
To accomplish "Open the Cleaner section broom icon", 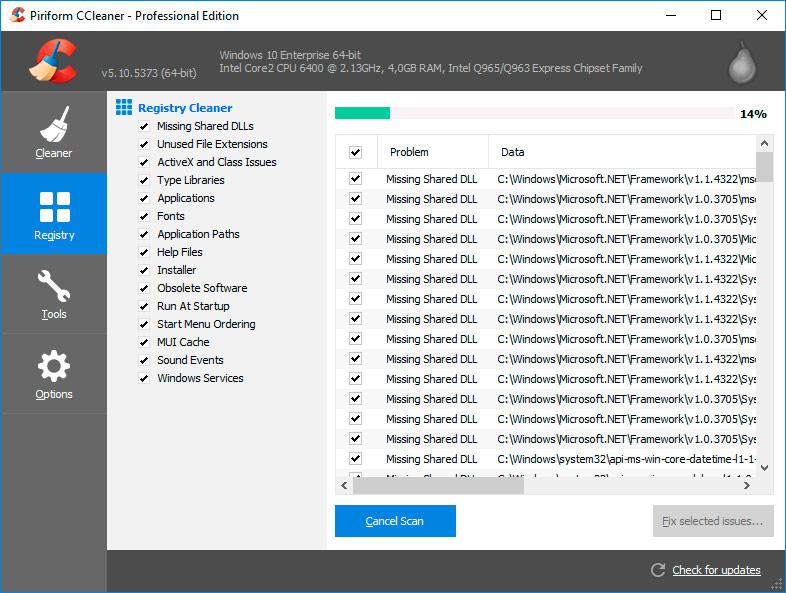I will tap(54, 124).
